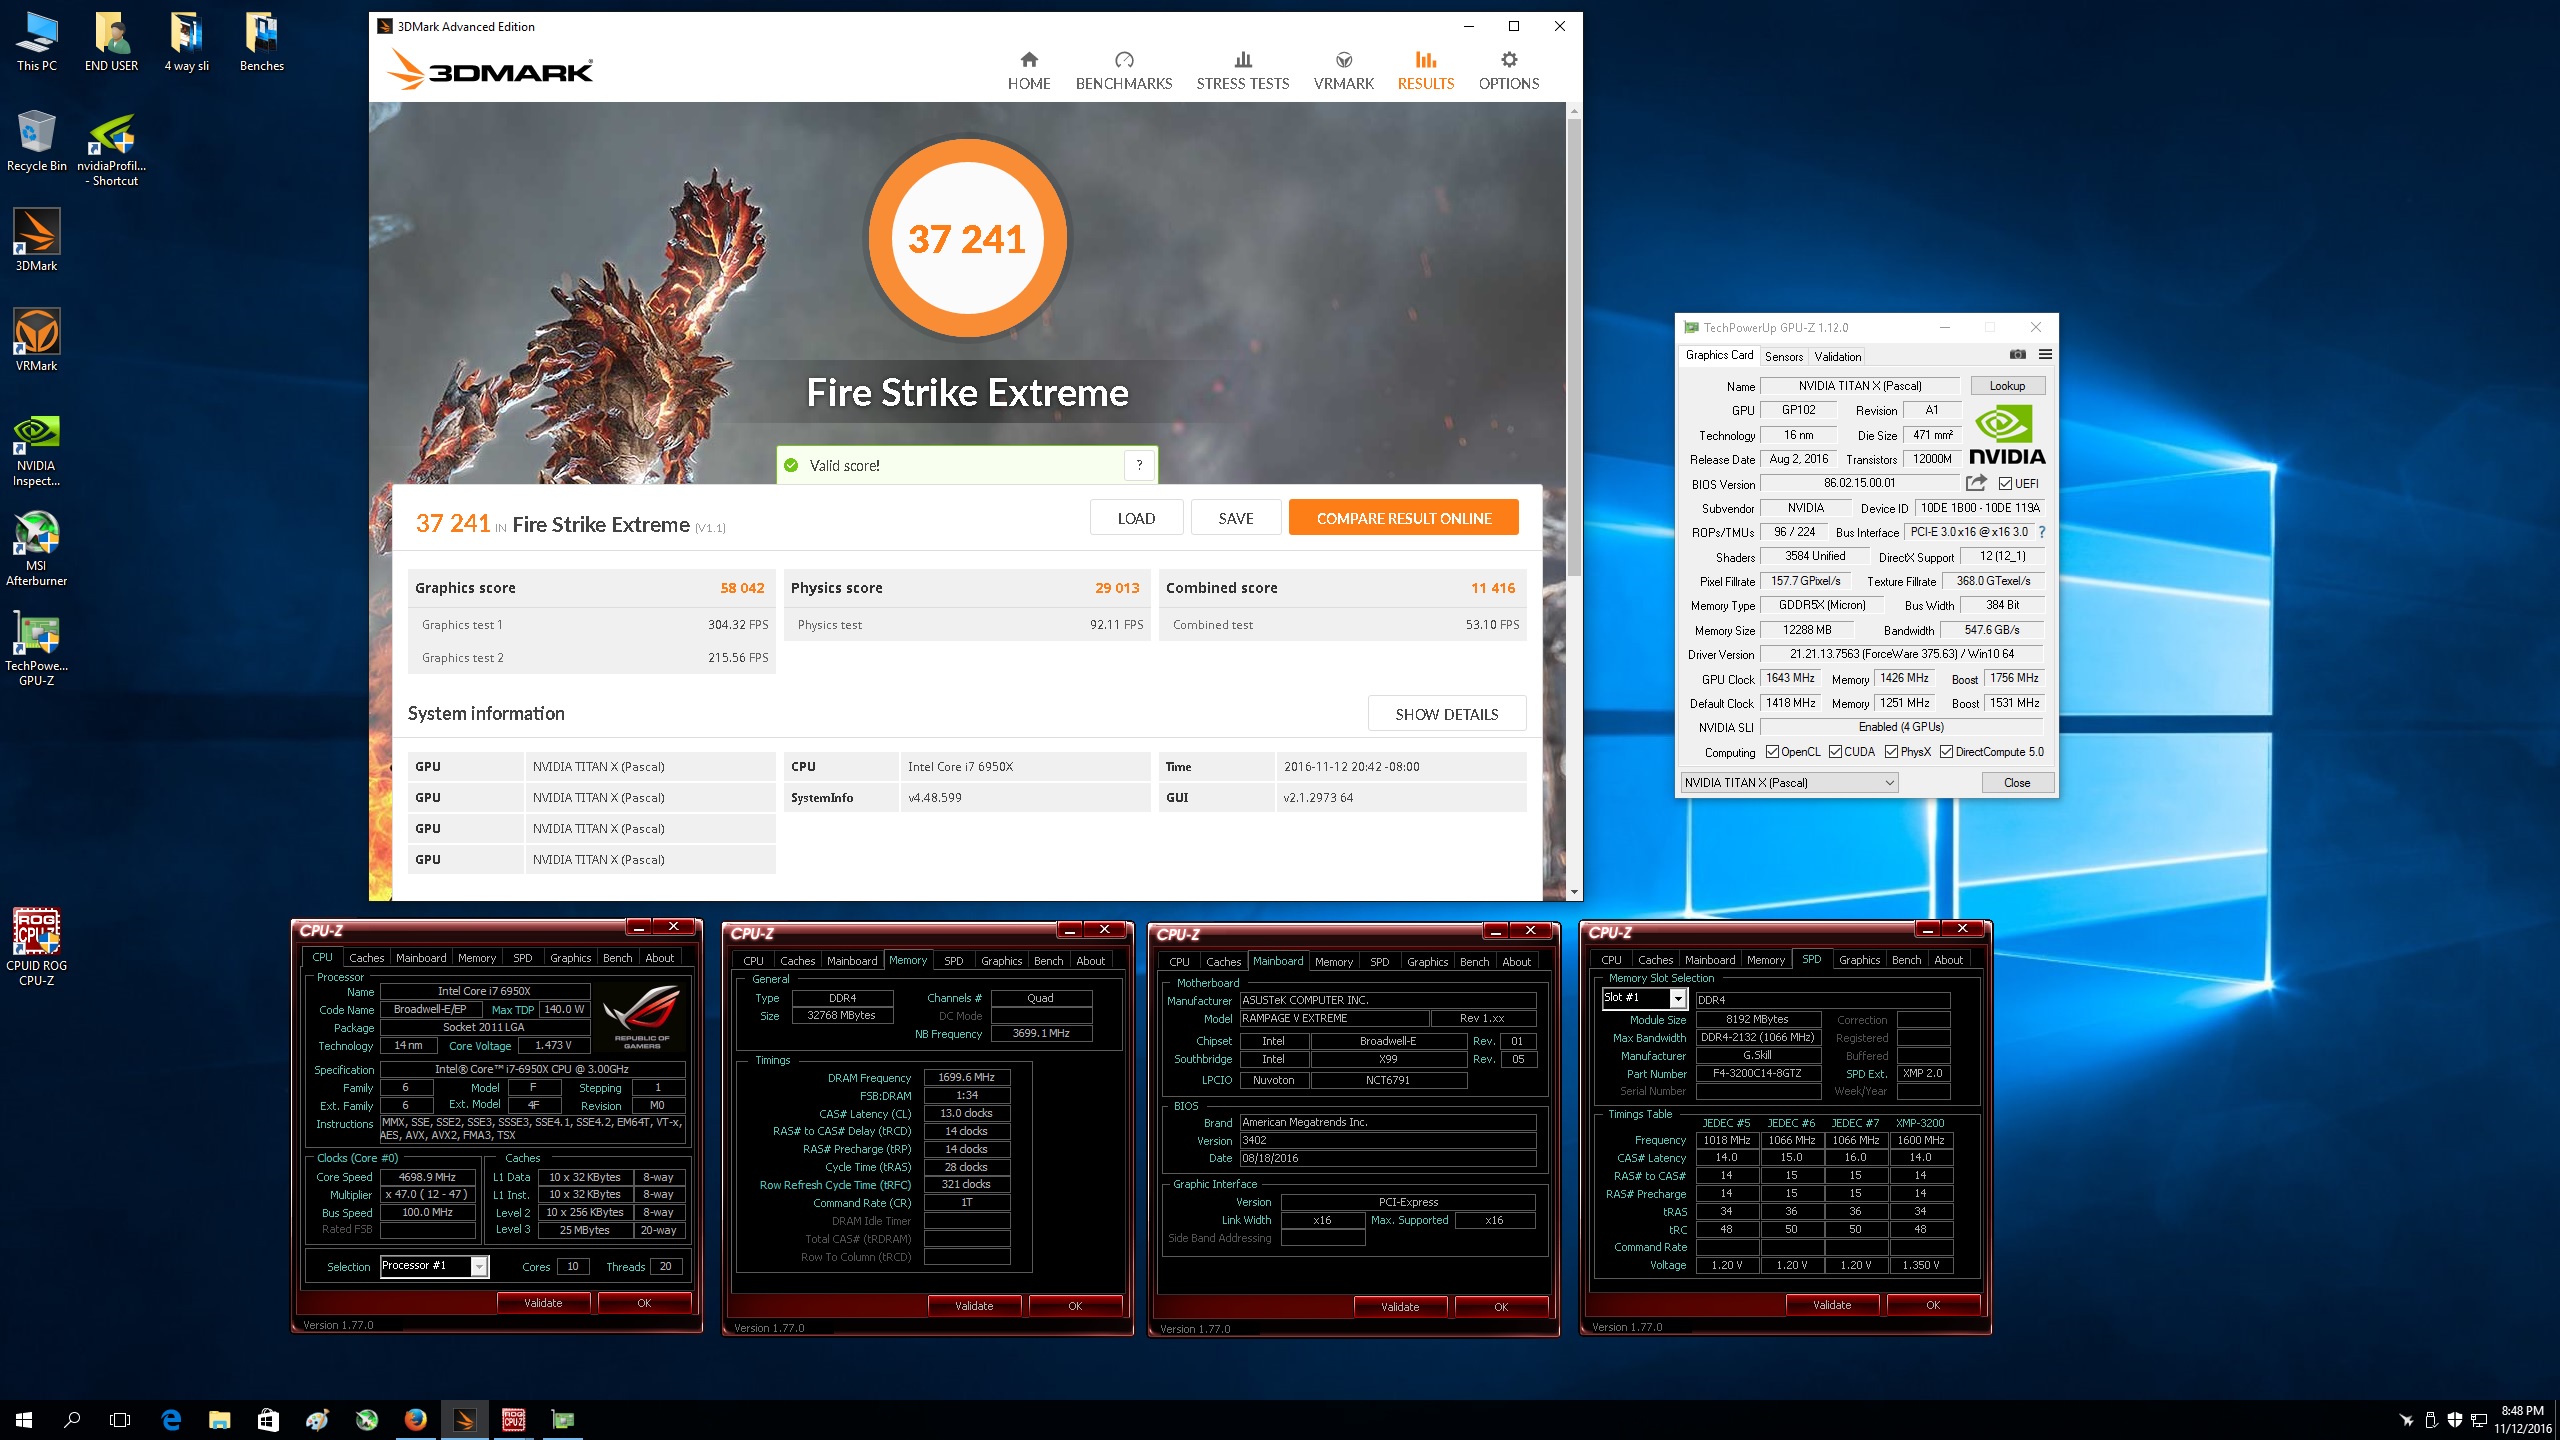This screenshot has width=2560, height=1440.
Task: Toggle DirectCompute 5.0 checkbox in GPU-Z
Action: click(1947, 752)
